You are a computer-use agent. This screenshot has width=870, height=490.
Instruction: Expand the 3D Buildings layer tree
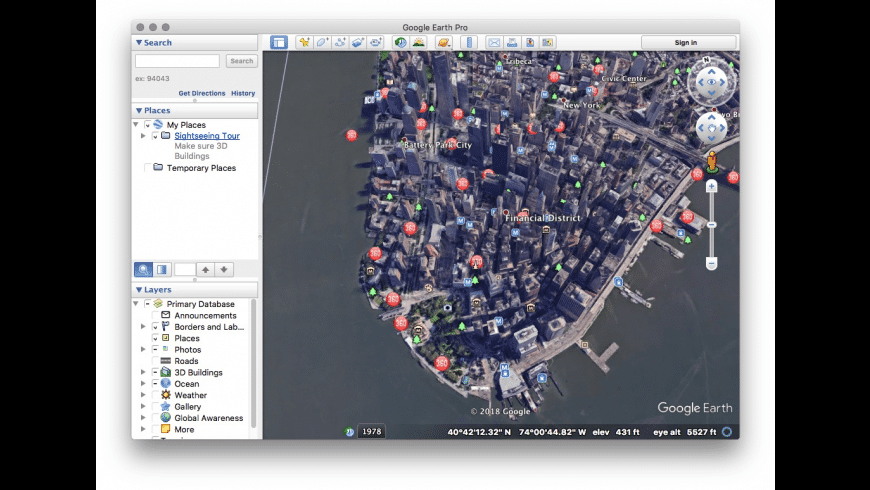(x=143, y=373)
